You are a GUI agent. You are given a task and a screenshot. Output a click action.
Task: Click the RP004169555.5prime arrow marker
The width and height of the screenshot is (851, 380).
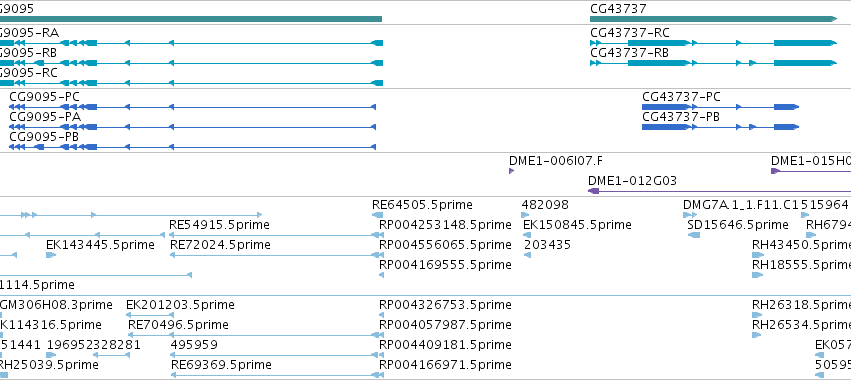click(x=381, y=275)
